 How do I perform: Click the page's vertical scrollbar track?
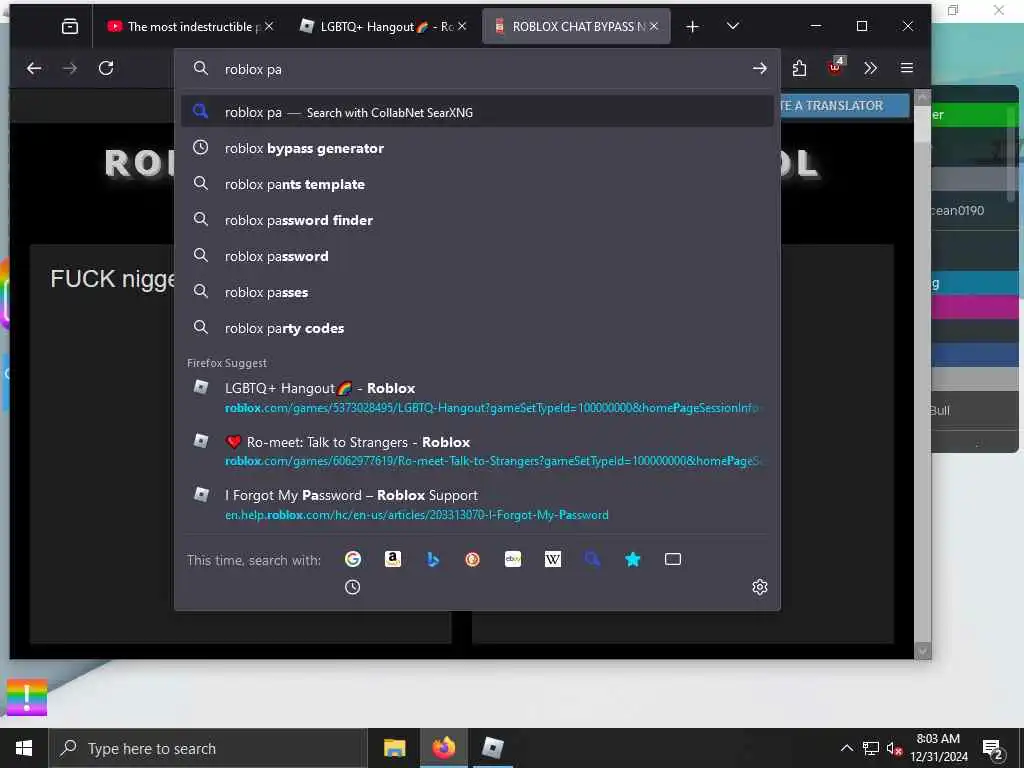coord(922,392)
